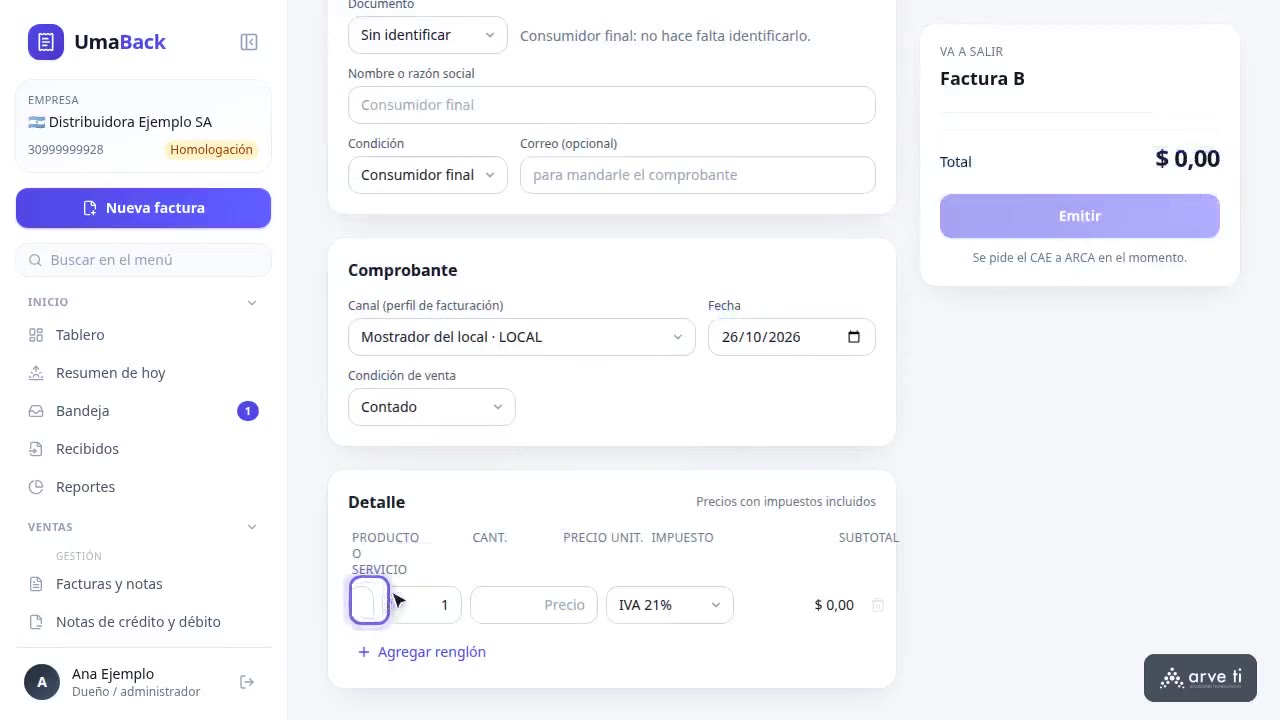Click the Tablero grid icon
The width and height of the screenshot is (1280, 720).
point(36,335)
